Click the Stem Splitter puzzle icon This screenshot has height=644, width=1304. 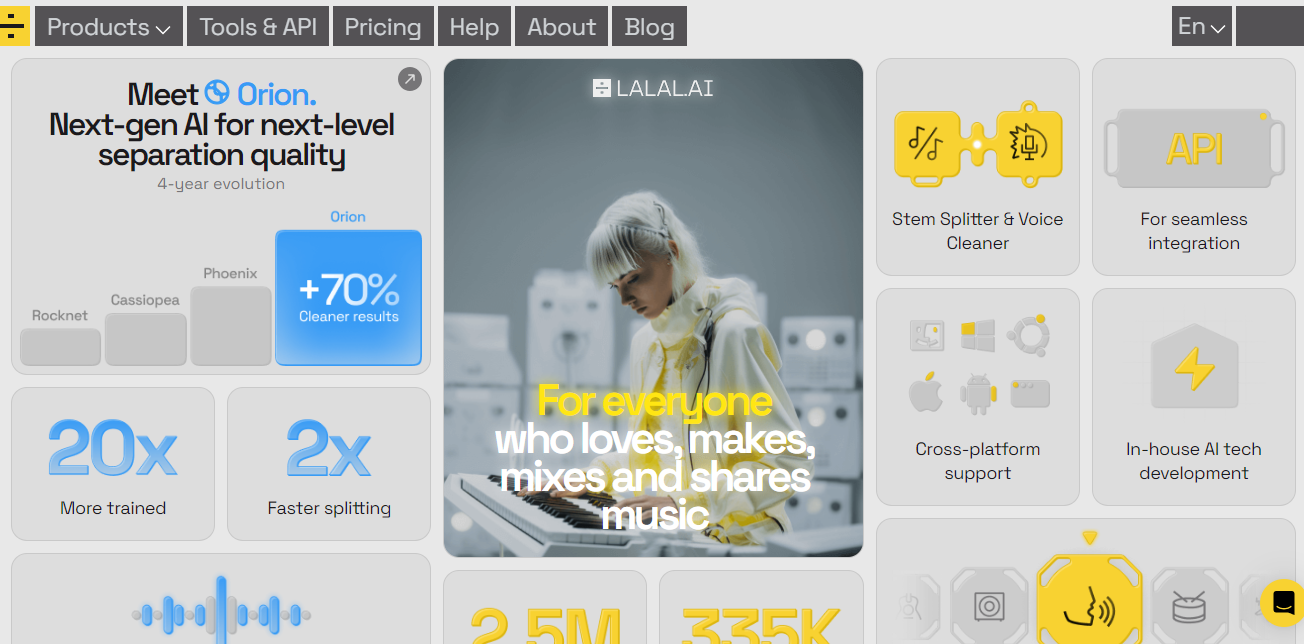click(x=978, y=145)
